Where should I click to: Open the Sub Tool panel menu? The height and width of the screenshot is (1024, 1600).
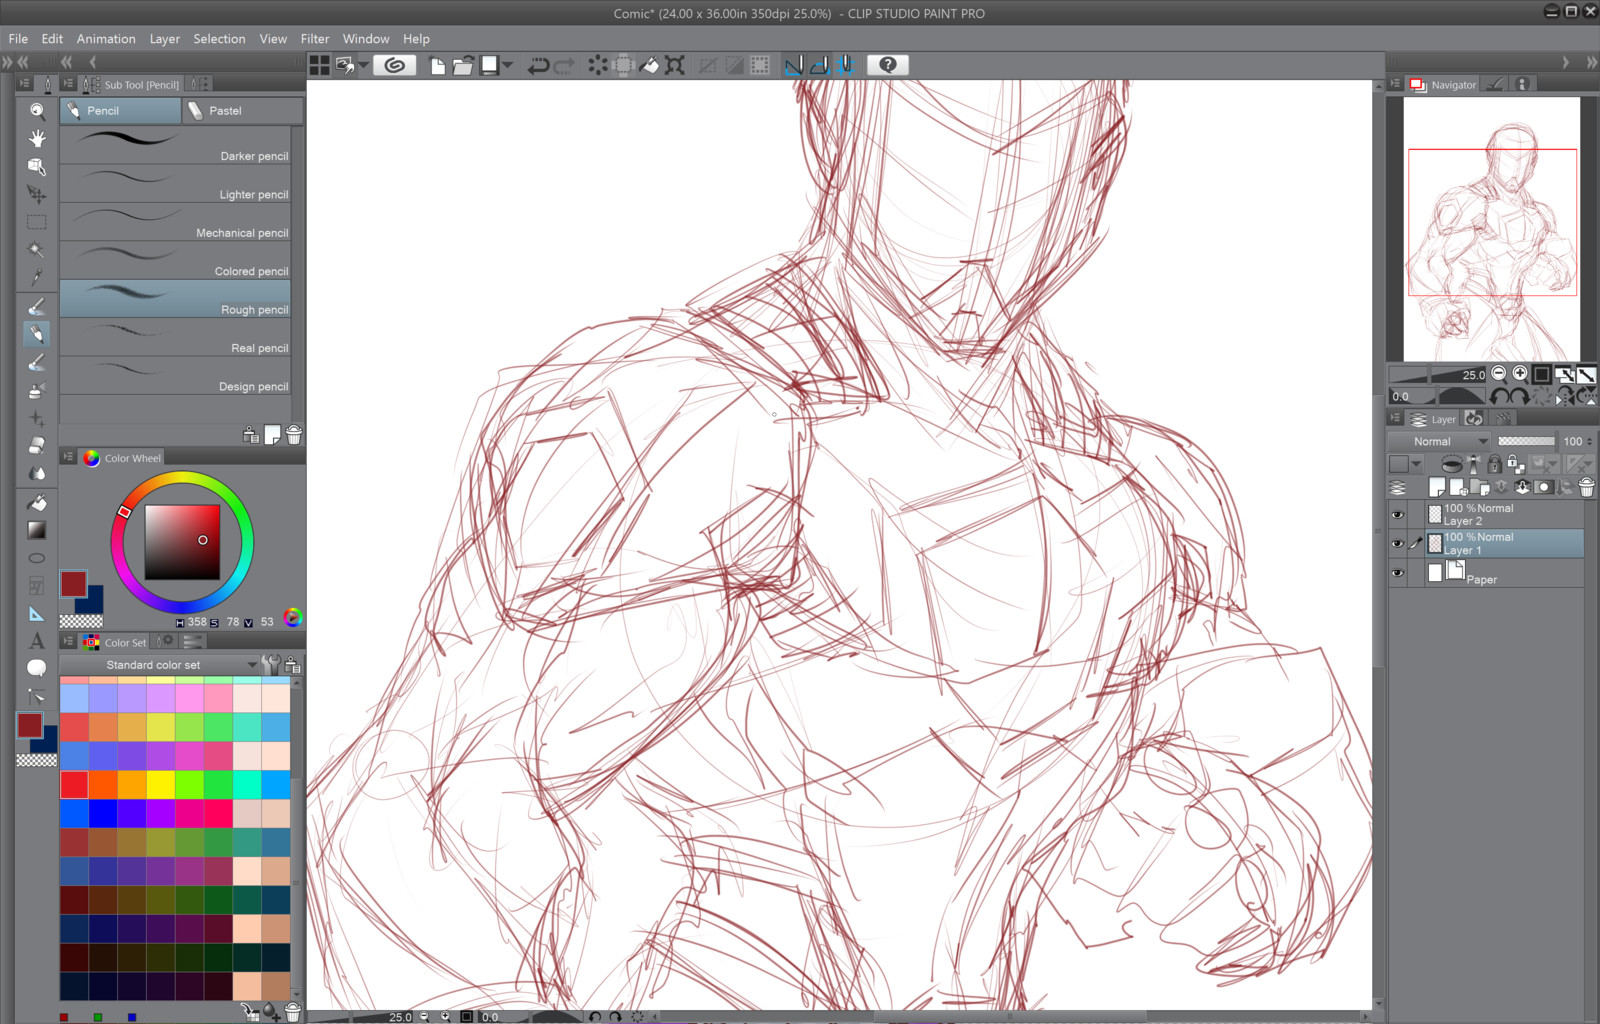[68, 84]
